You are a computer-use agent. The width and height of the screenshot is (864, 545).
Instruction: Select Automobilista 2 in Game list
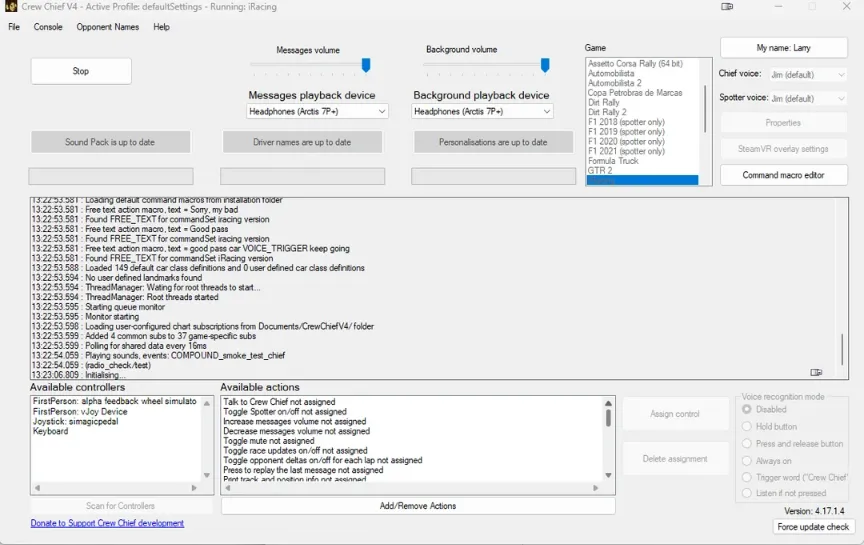point(615,83)
